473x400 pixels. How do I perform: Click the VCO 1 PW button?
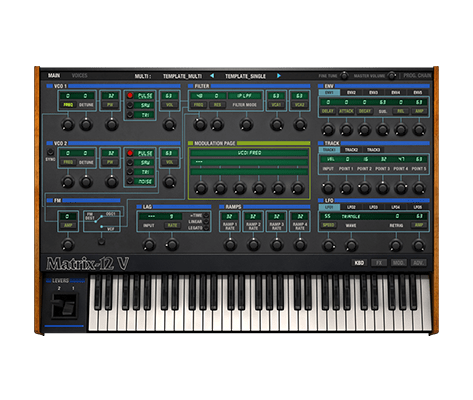[x=110, y=105]
